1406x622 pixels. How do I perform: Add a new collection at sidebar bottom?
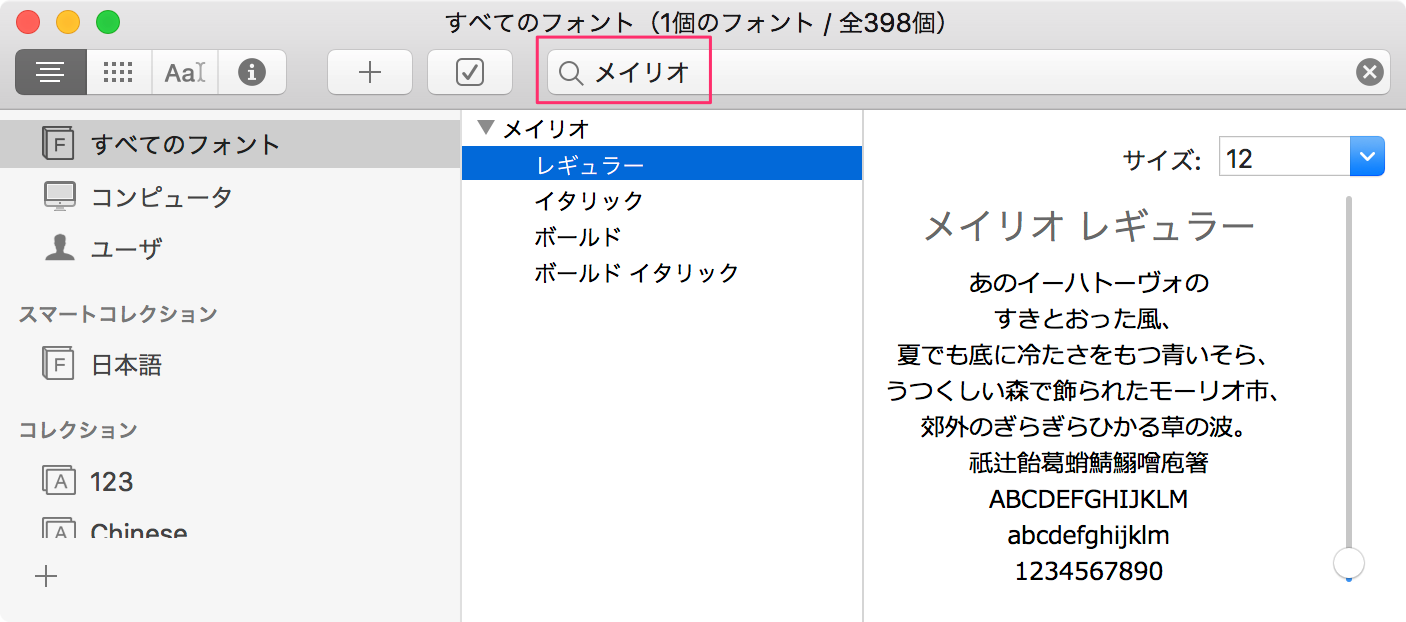(x=46, y=577)
